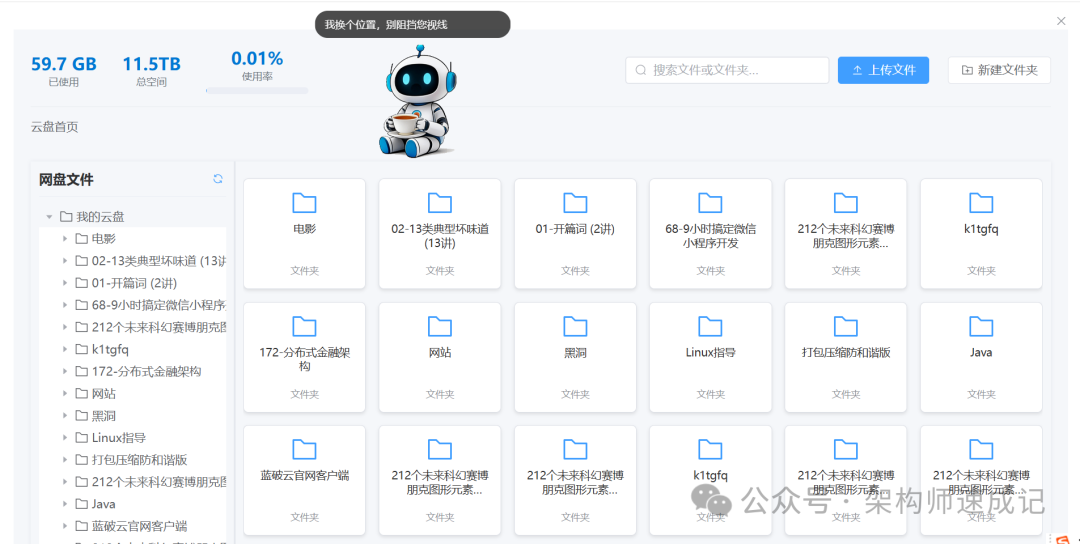
Task: Click folder icon beside 01-开篇词 (2讲) in tree
Action: pyautogui.click(x=81, y=283)
